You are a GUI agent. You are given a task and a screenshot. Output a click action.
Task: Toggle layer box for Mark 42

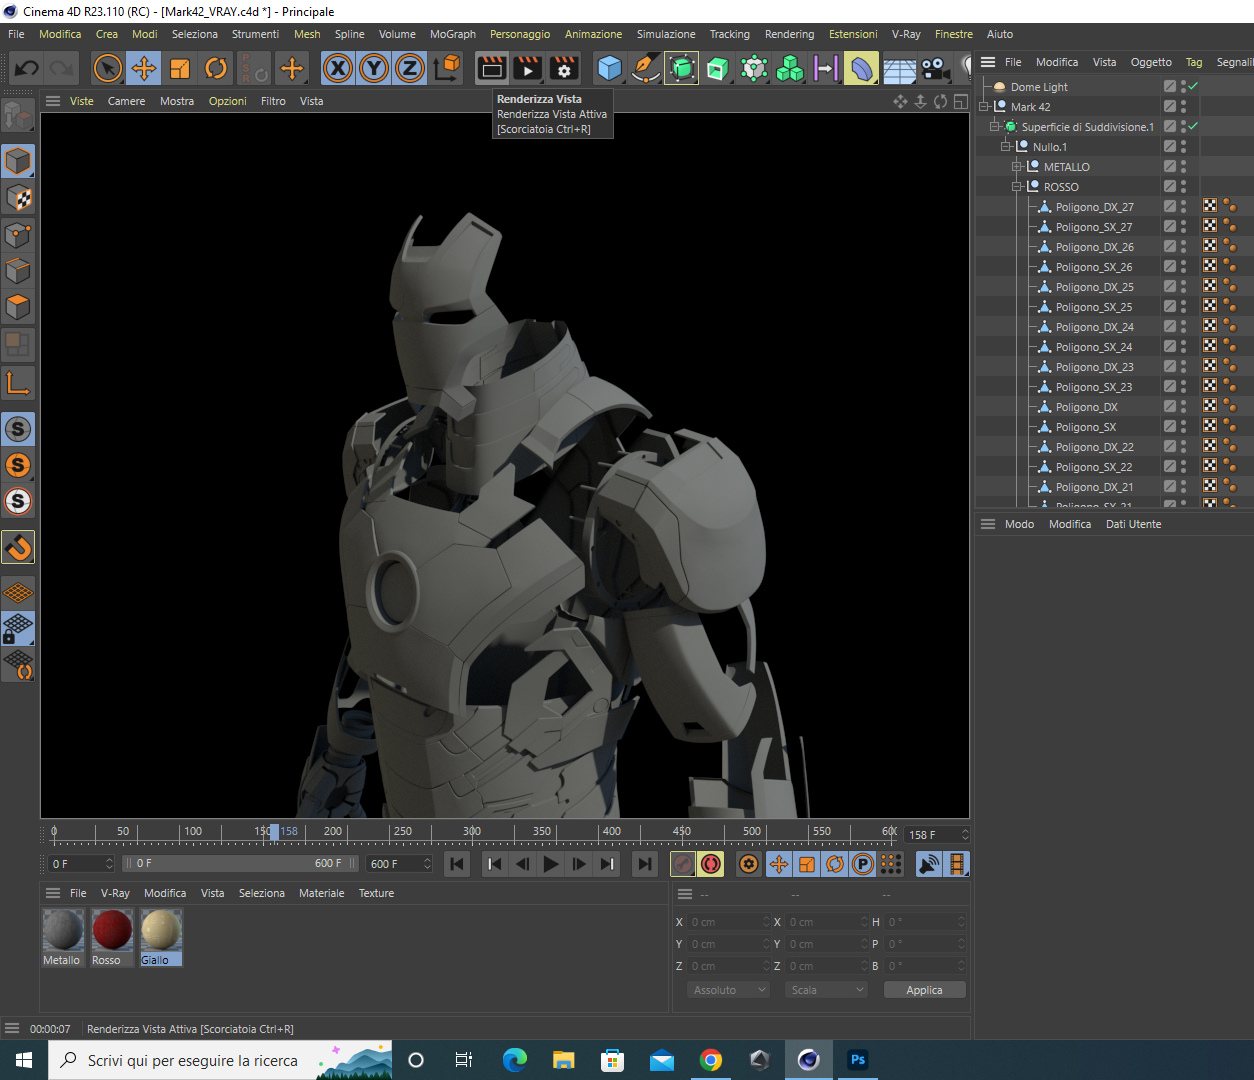pos(1170,107)
